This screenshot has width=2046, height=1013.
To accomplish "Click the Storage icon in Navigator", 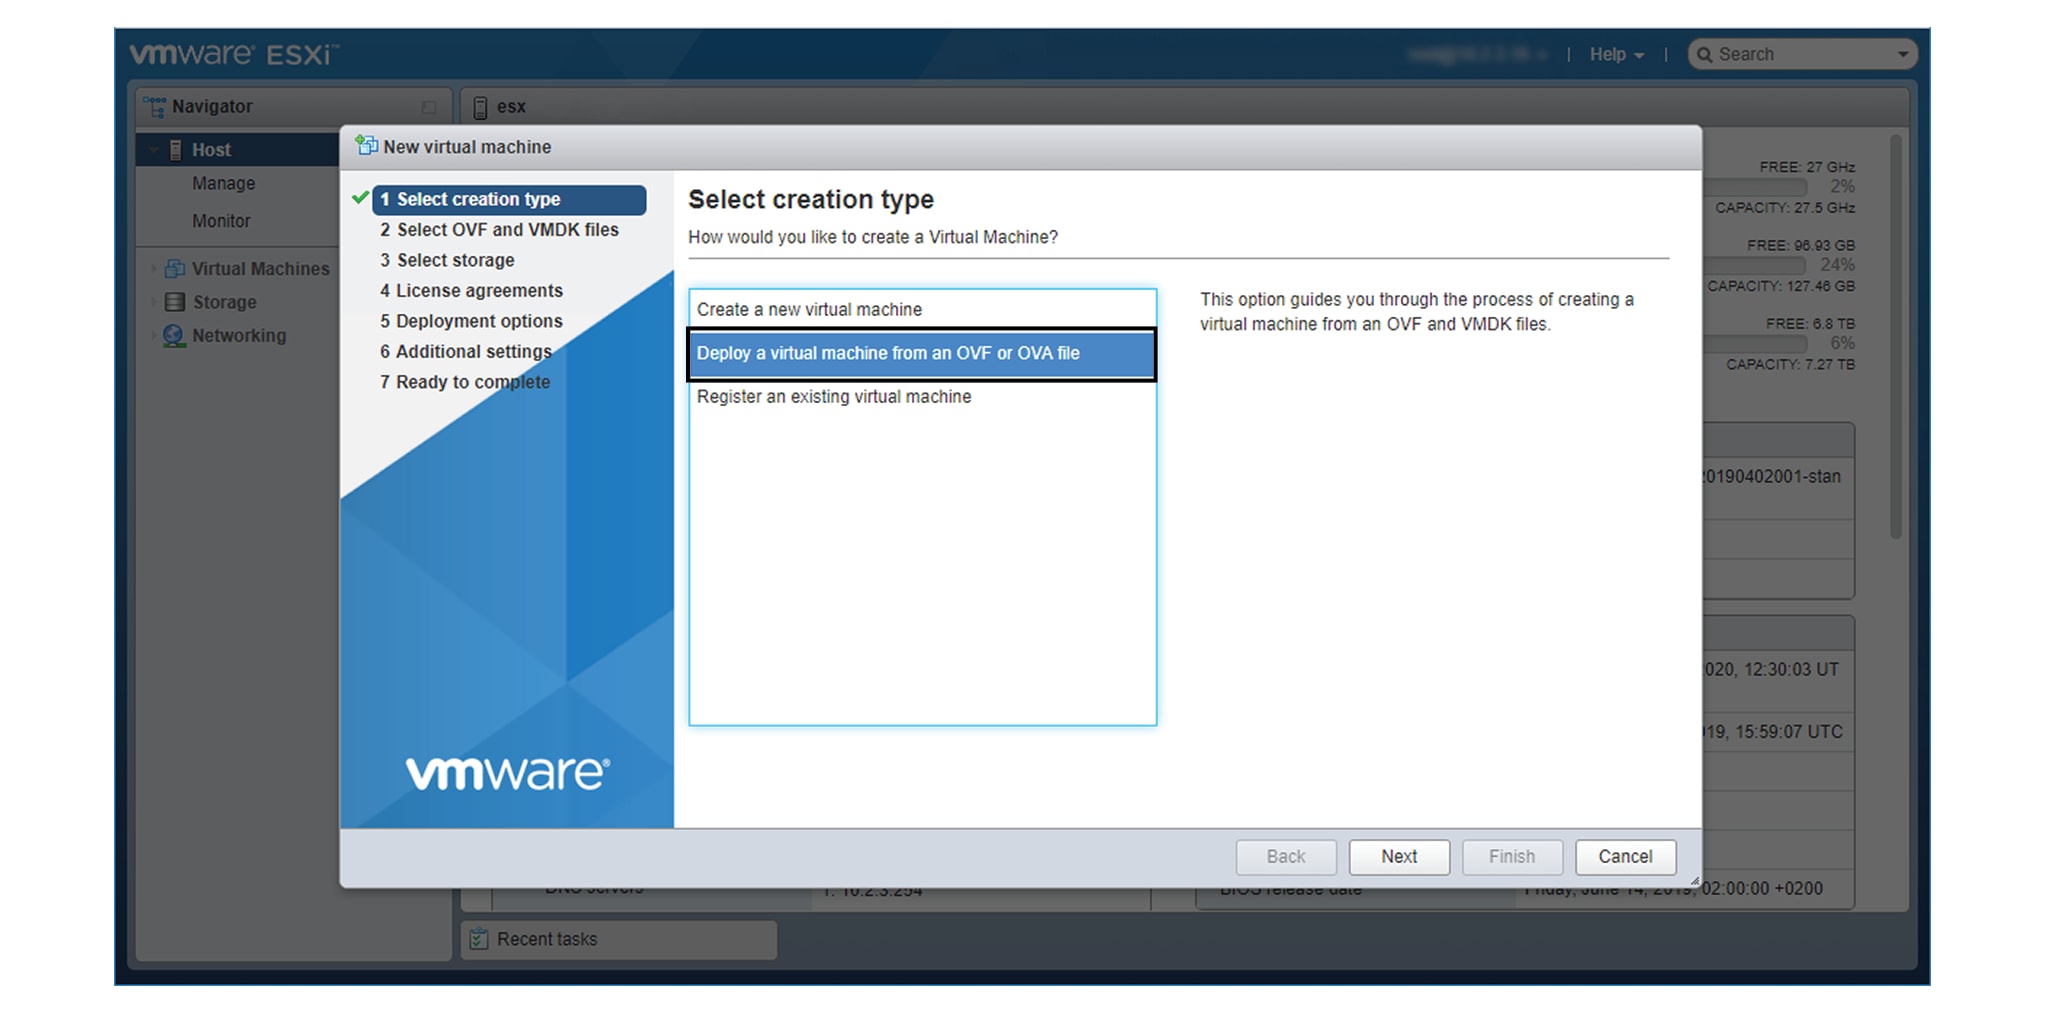I will (x=175, y=302).
